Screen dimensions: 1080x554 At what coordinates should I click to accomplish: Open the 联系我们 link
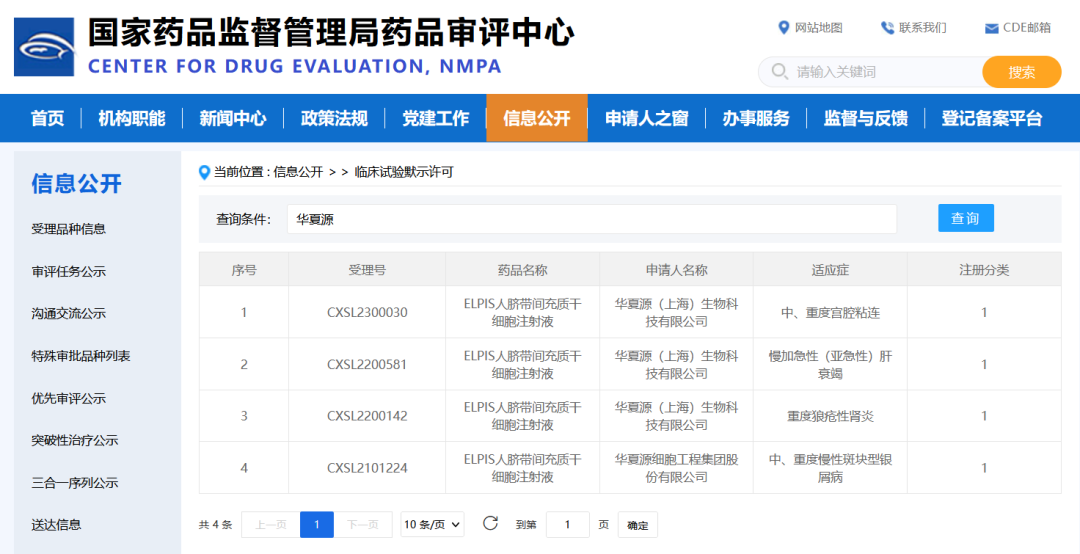tap(923, 28)
